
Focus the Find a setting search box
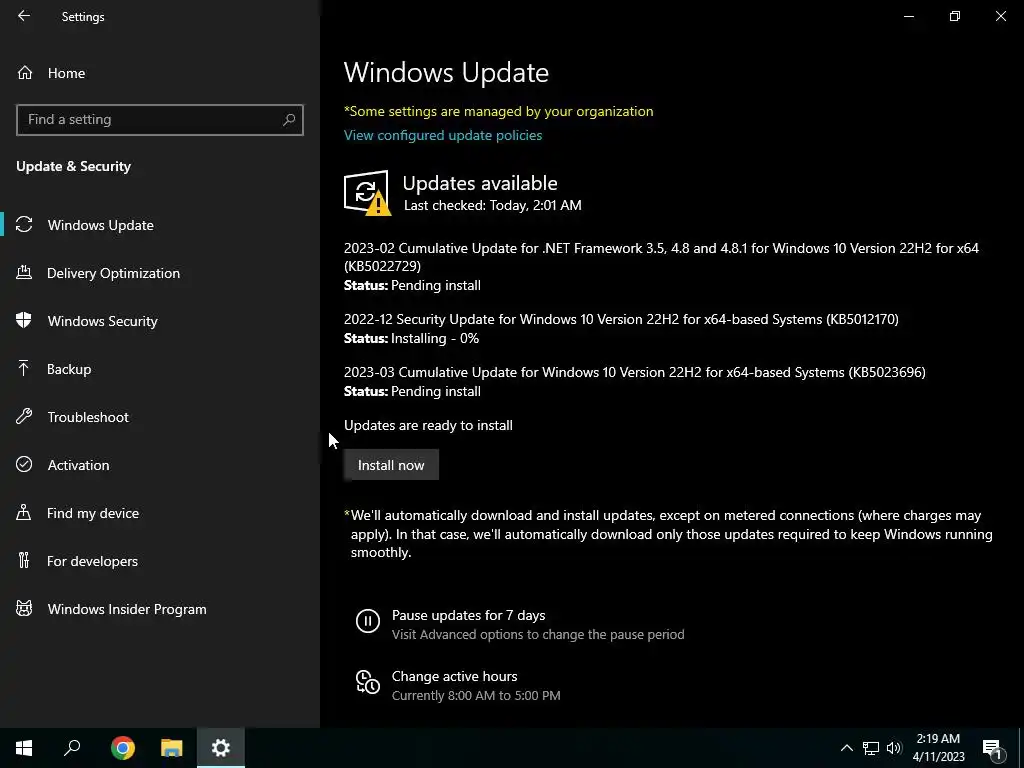click(x=160, y=120)
